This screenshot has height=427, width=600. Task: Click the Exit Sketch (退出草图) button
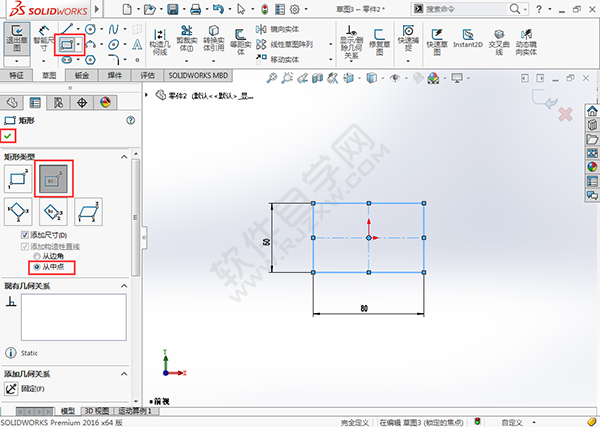(17, 38)
